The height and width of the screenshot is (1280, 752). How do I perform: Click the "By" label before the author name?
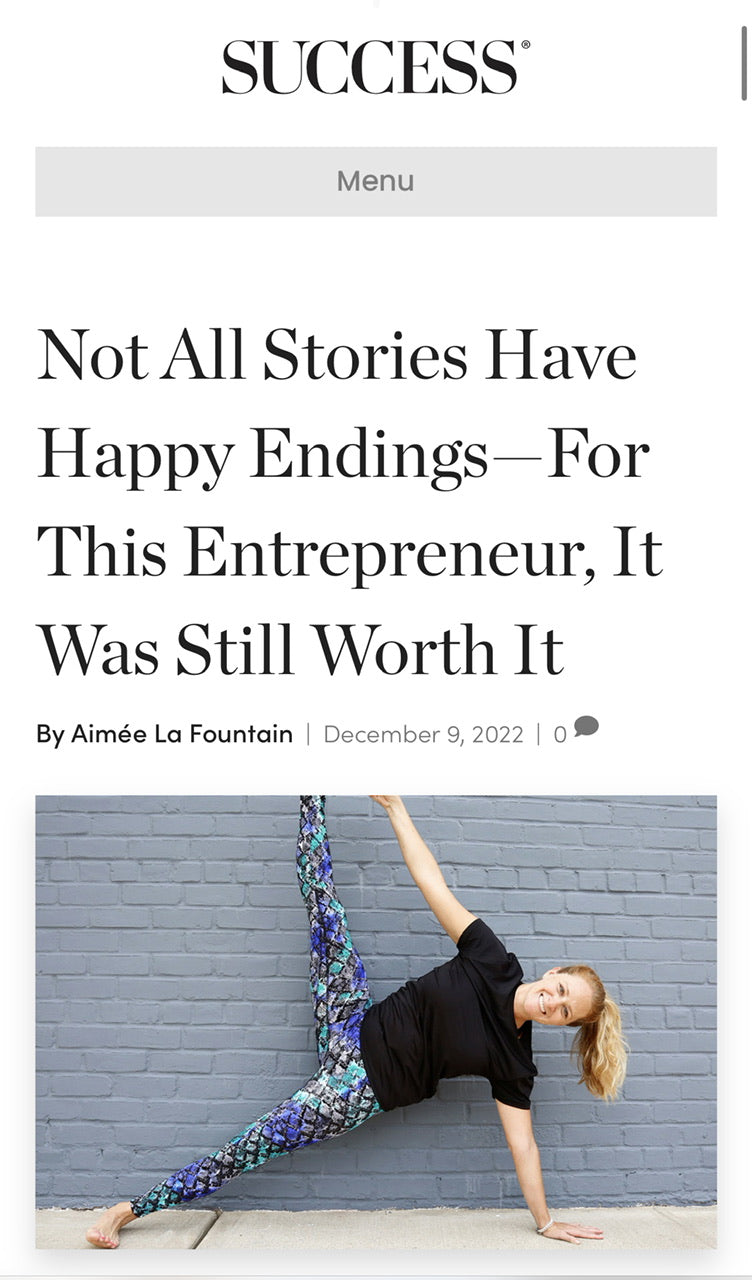pos(49,734)
